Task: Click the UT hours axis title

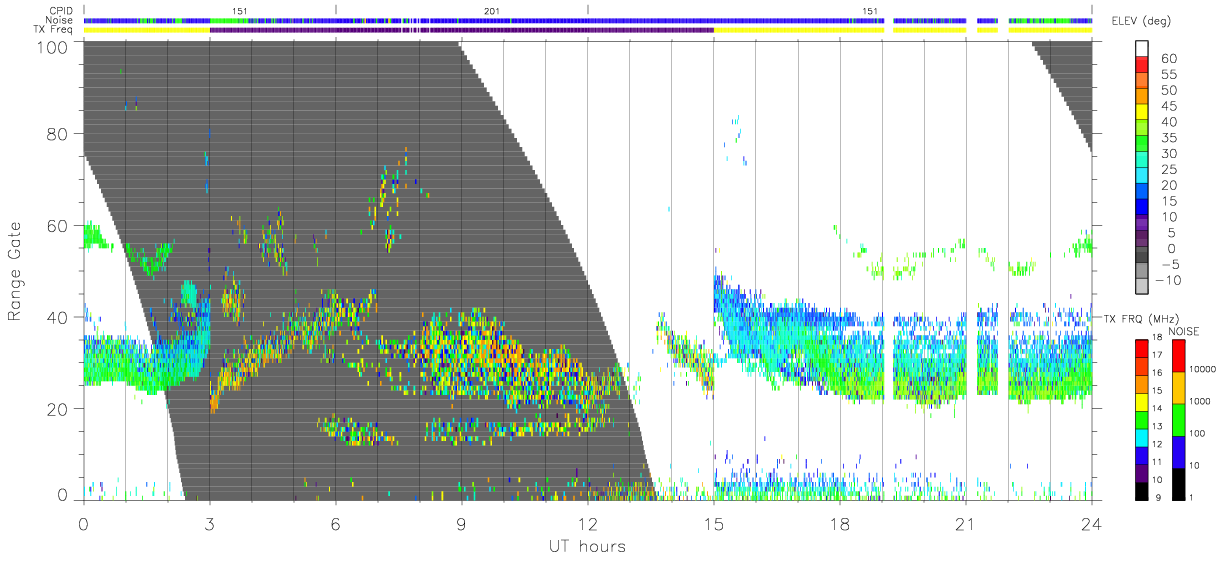Action: (x=587, y=546)
